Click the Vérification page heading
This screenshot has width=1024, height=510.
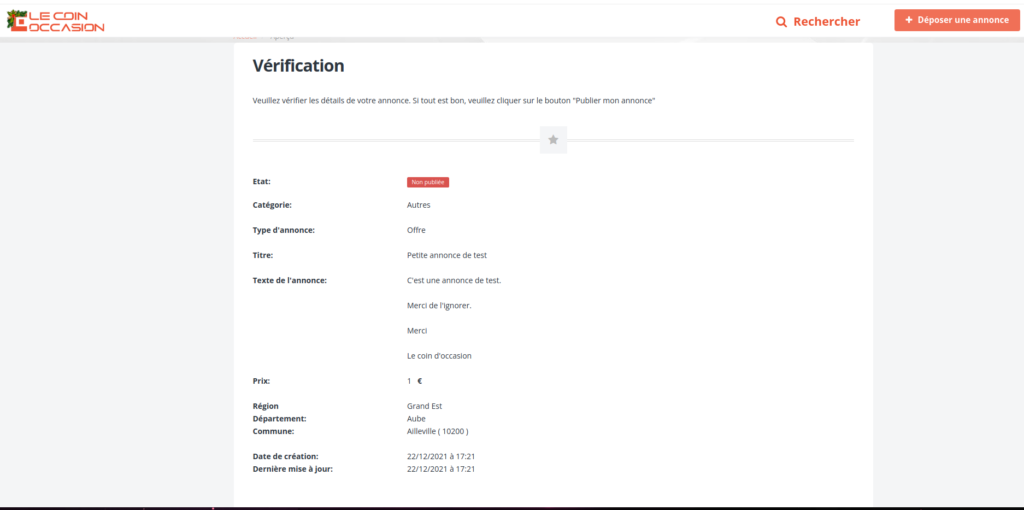pyautogui.click(x=298, y=66)
